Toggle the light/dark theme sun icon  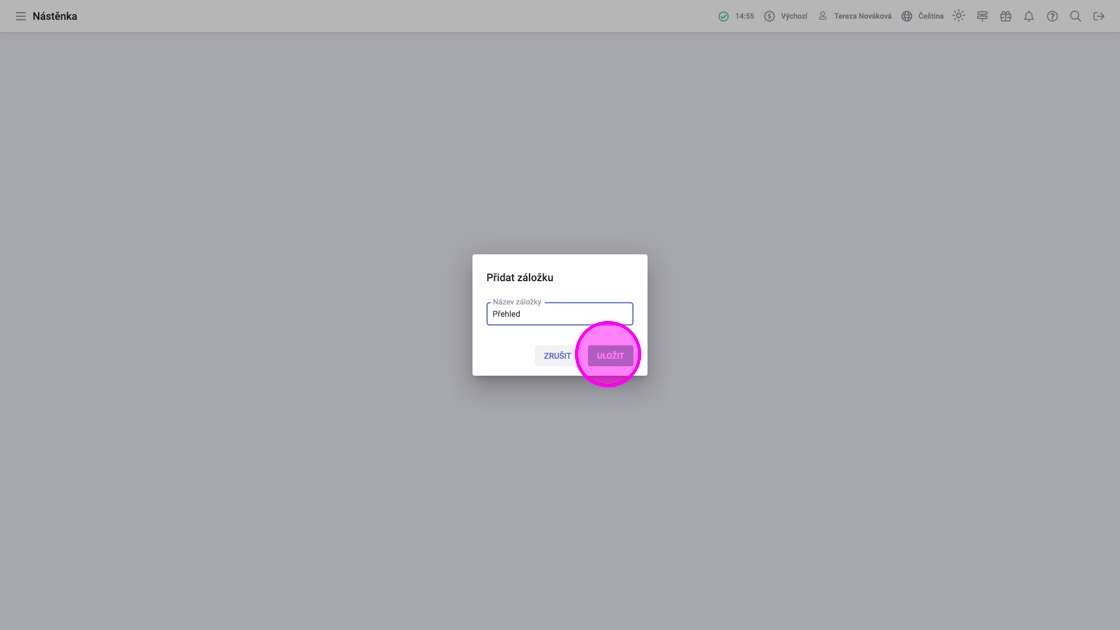click(x=959, y=16)
